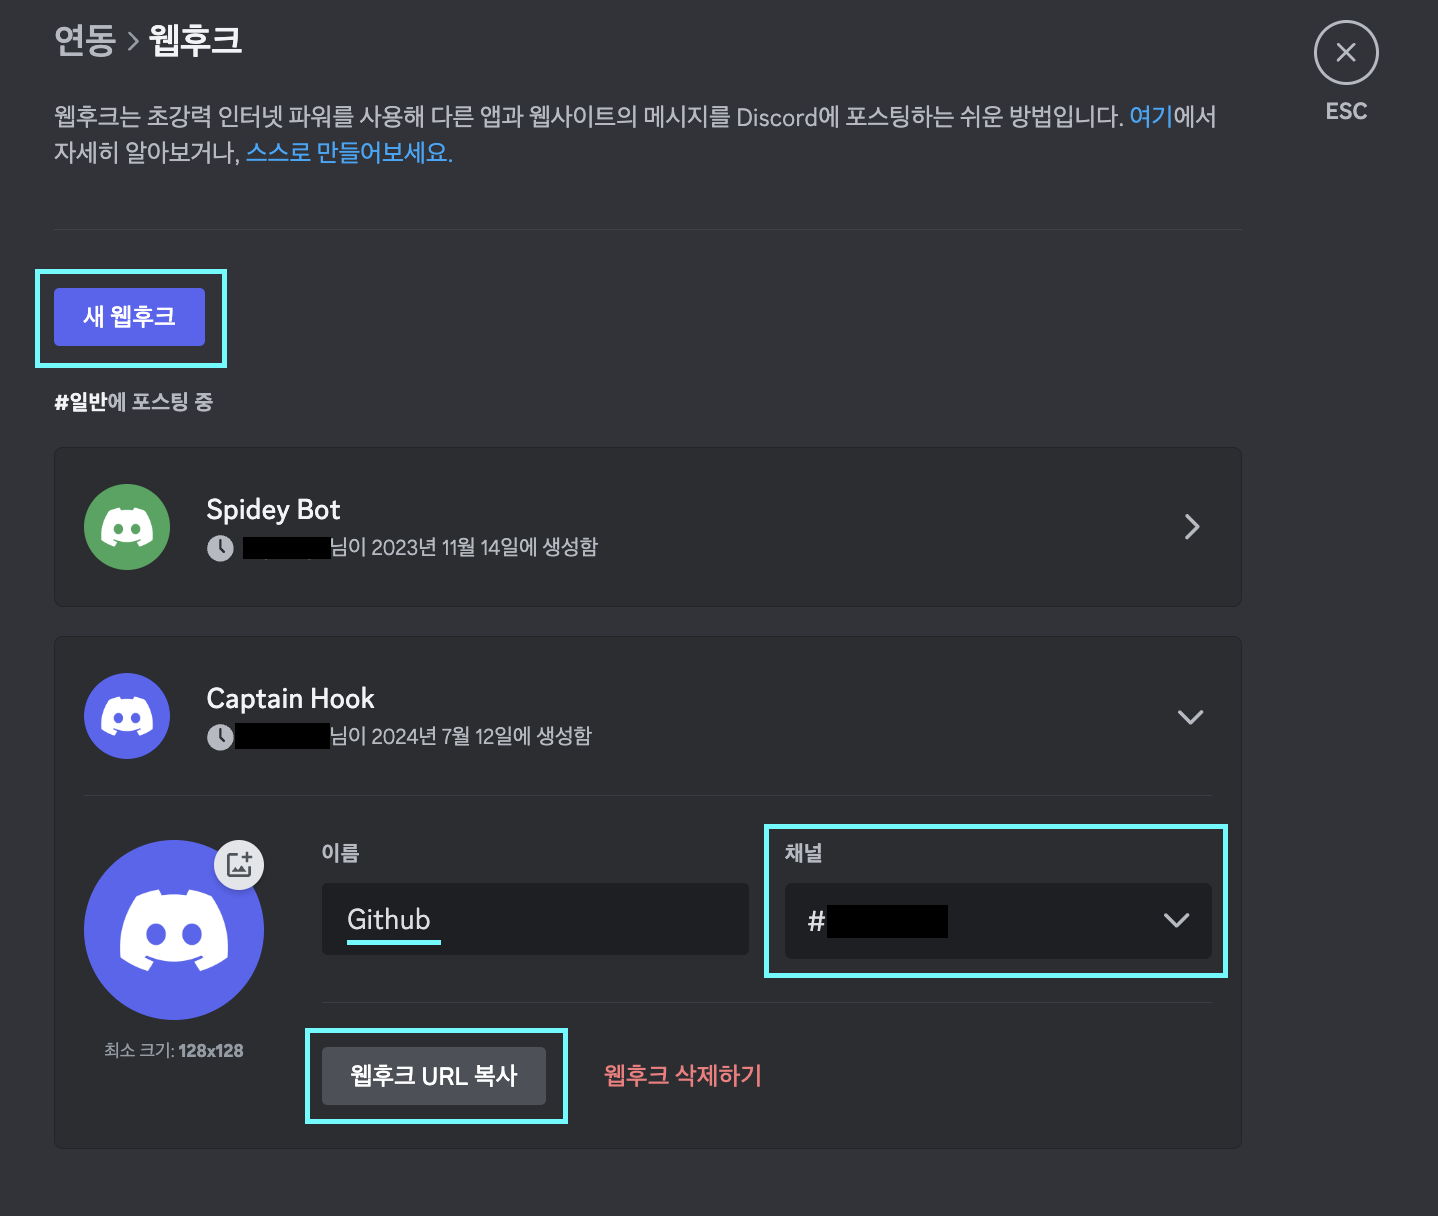Image resolution: width=1438 pixels, height=1216 pixels.
Task: Click the Captain Hook avatar icon
Action: (x=127, y=716)
